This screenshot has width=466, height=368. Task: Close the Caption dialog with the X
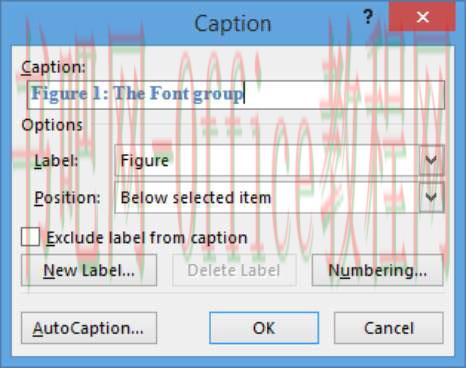point(422,17)
